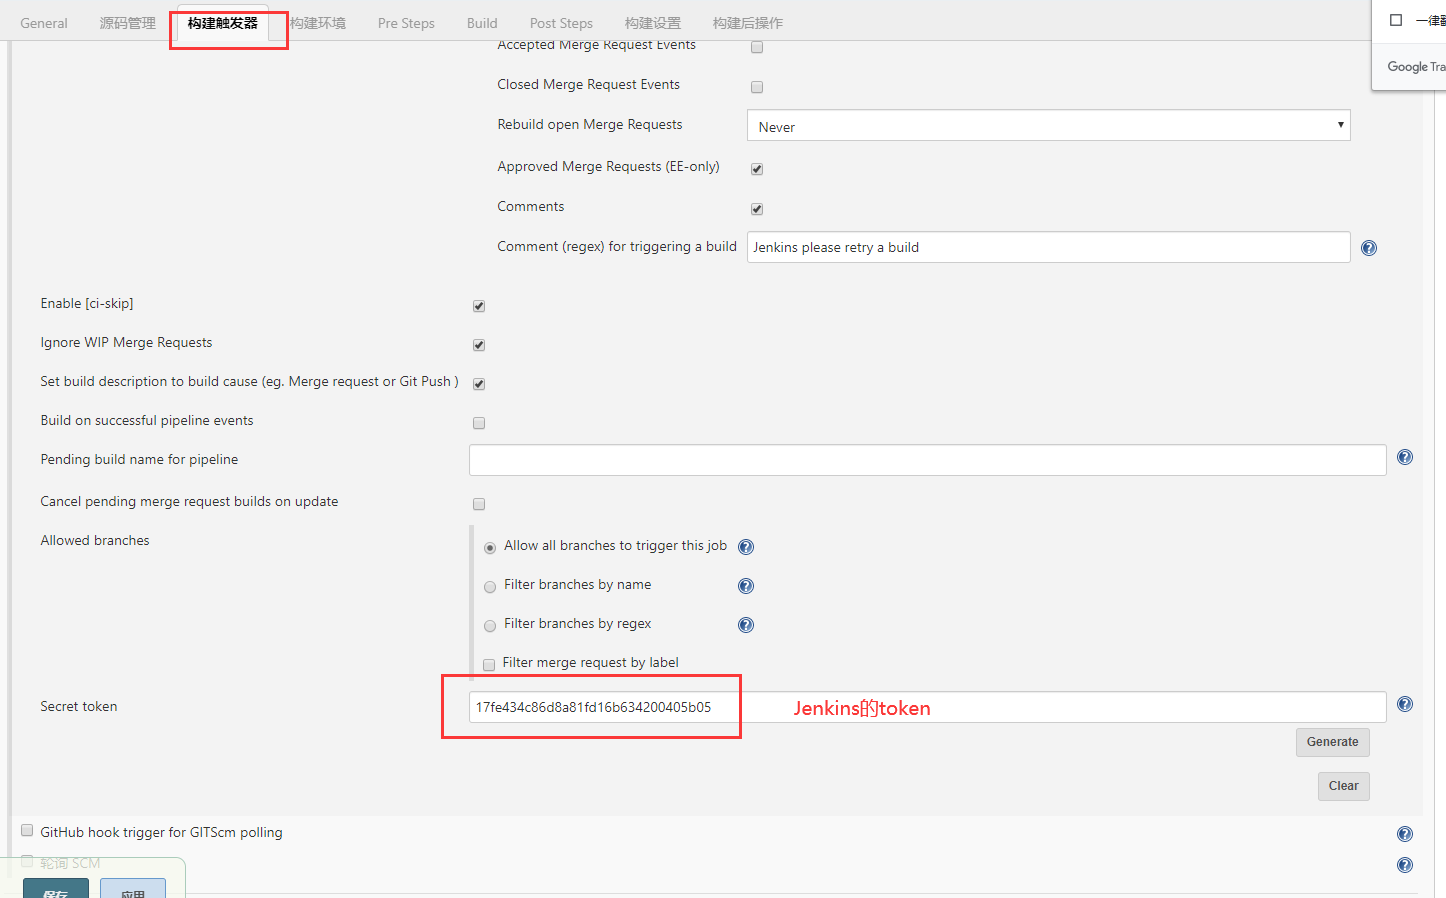Enable GitHub hook trigger for GITScm polling
The height and width of the screenshot is (898, 1446).
tap(28, 831)
